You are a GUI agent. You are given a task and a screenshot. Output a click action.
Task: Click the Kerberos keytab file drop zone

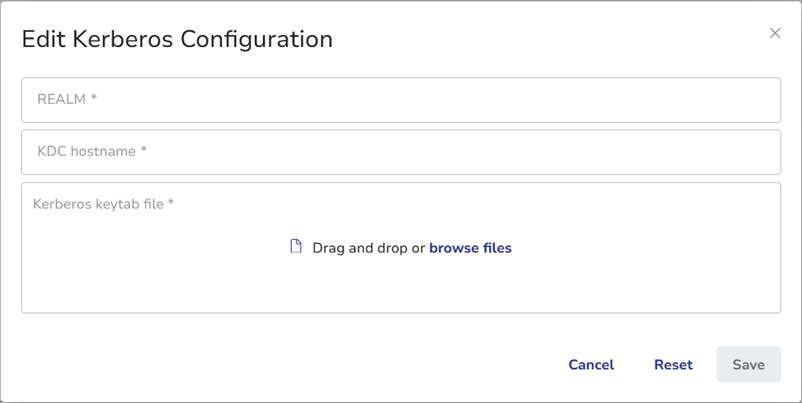tap(400, 280)
